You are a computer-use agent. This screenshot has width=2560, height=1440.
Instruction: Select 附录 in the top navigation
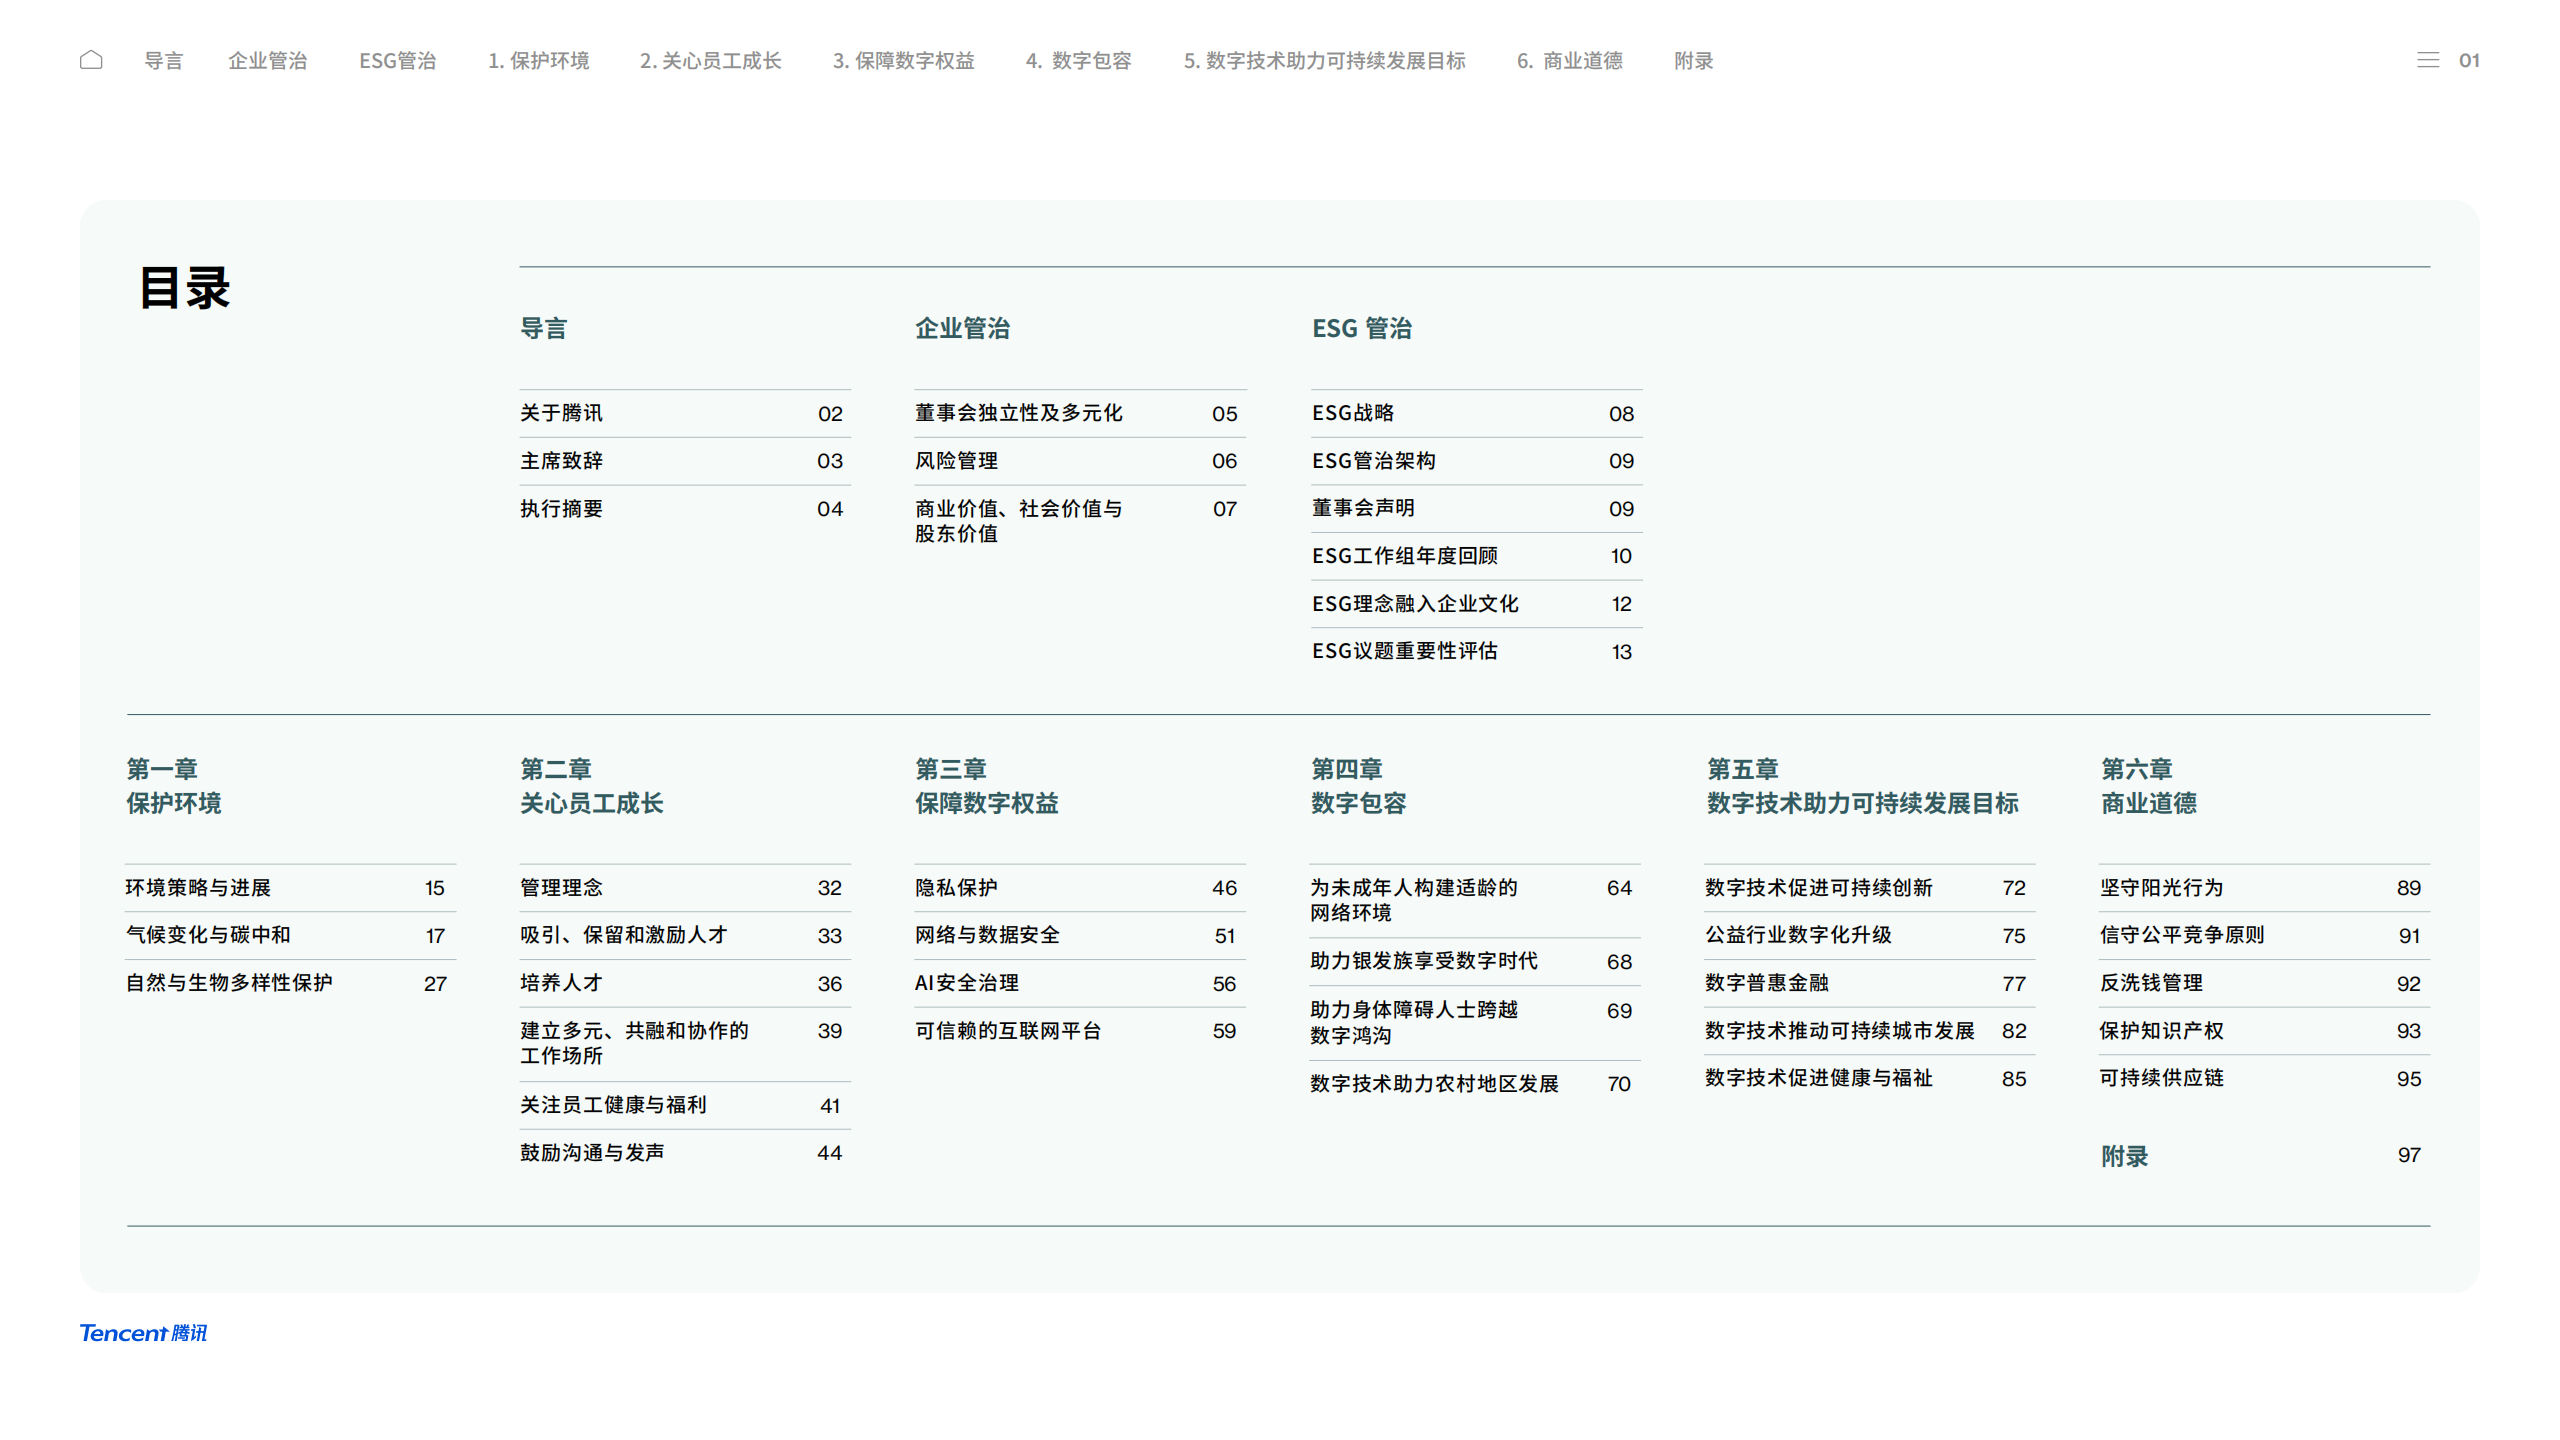[1693, 61]
